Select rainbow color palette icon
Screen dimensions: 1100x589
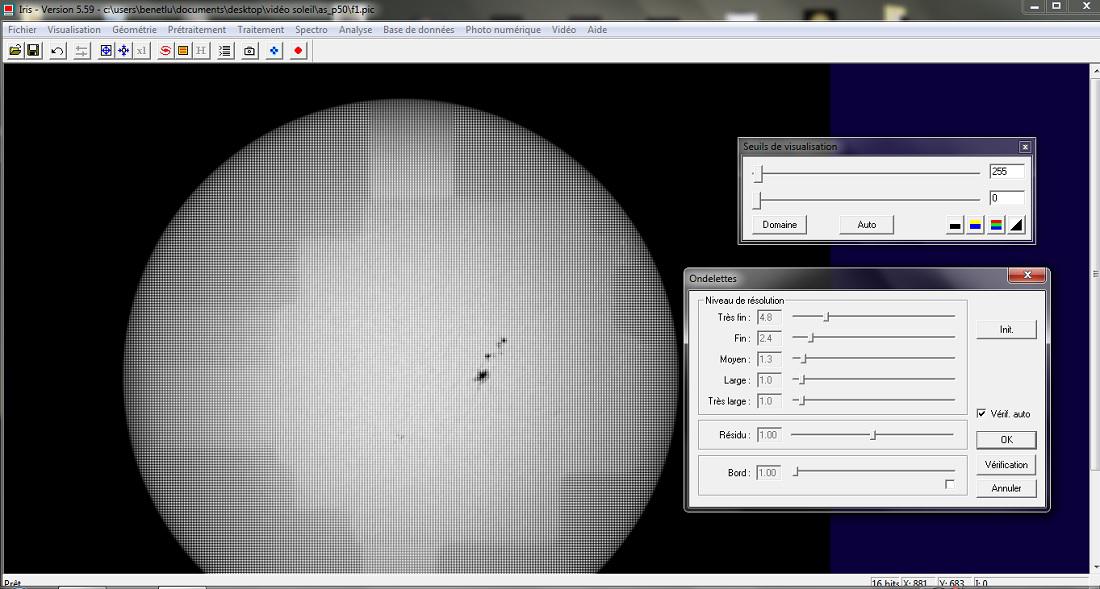995,225
